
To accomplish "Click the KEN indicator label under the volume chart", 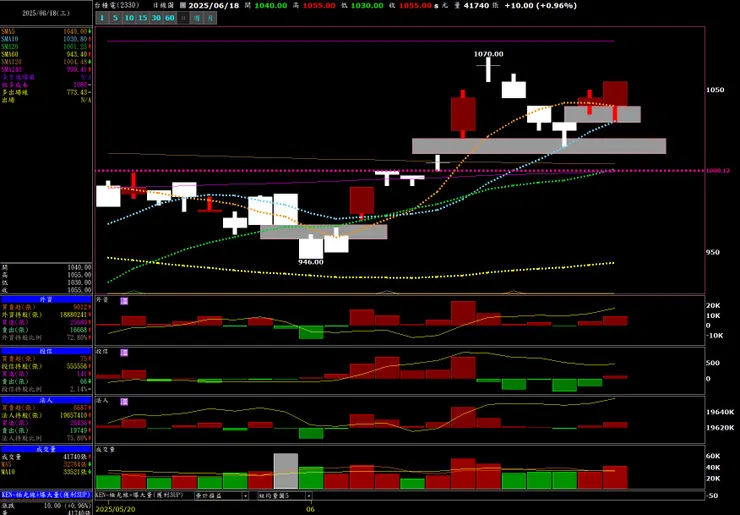I will 139,495.
